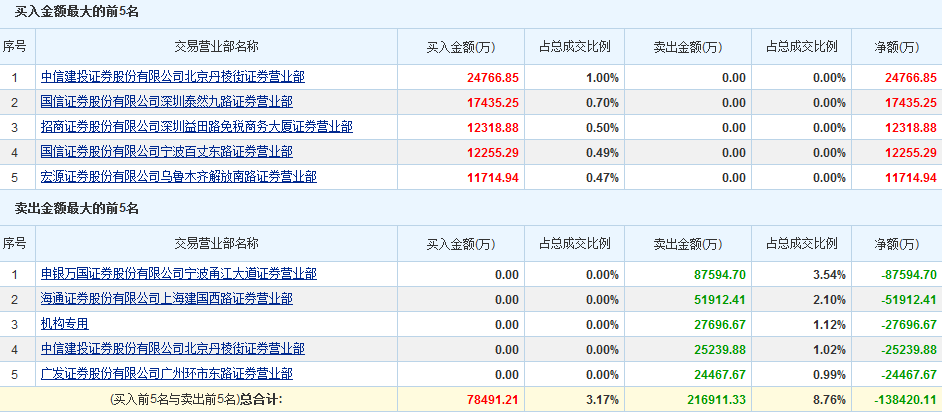Screen dimensions: 942x413
Task: Open the 广发证券广州环市东路证券营业部 link
Action: pos(166,374)
